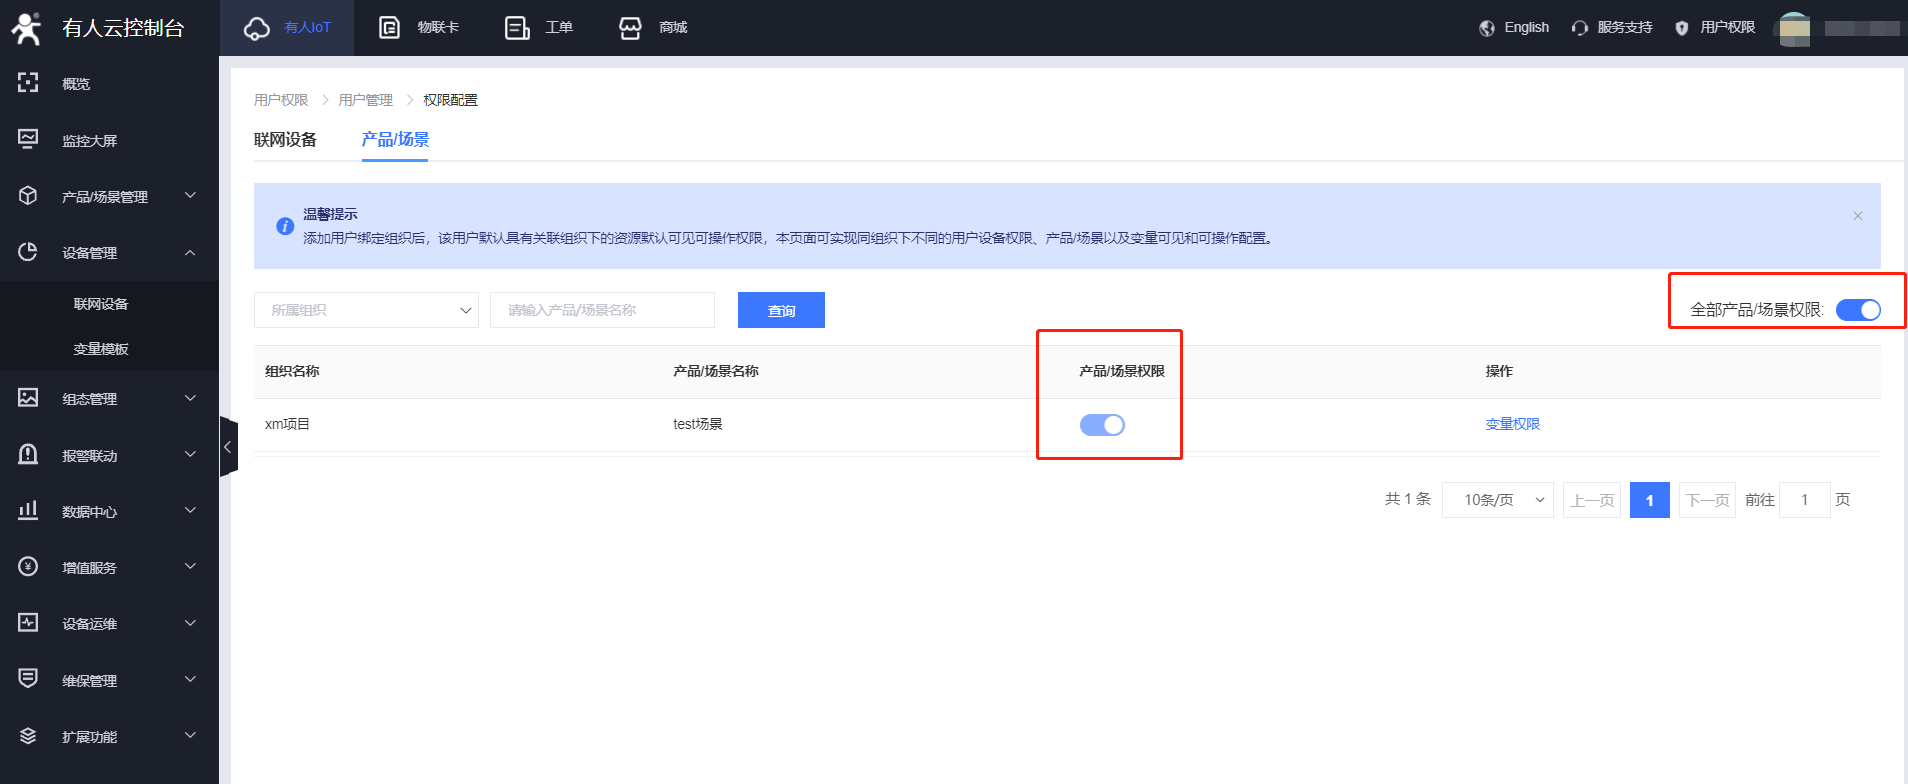Click the user avatar picture
This screenshot has width=1908, height=784.
pos(1795,29)
